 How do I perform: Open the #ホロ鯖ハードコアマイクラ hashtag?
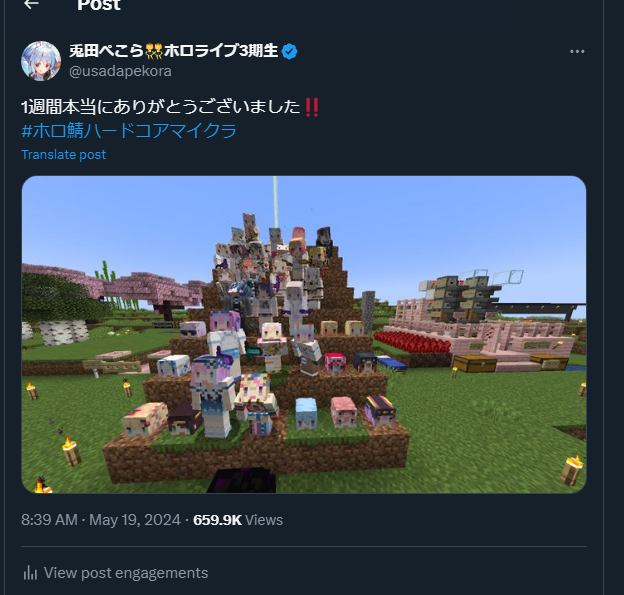(x=129, y=131)
